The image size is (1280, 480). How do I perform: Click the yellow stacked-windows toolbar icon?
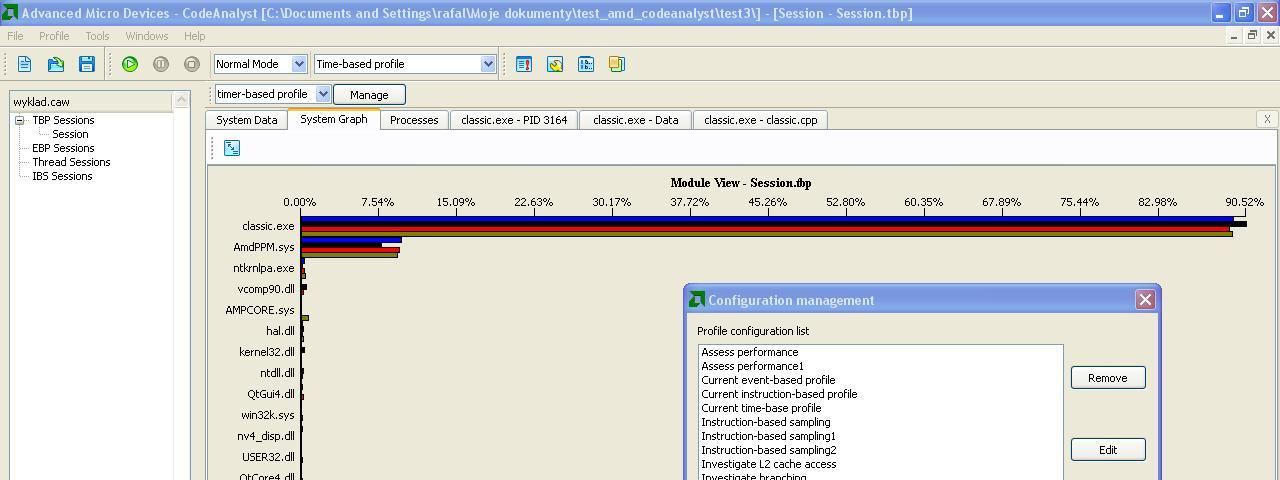[x=617, y=64]
